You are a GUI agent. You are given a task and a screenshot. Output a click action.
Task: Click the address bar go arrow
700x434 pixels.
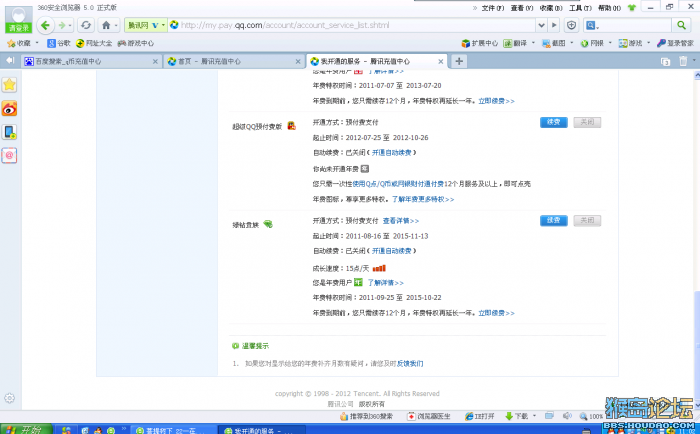(554, 25)
